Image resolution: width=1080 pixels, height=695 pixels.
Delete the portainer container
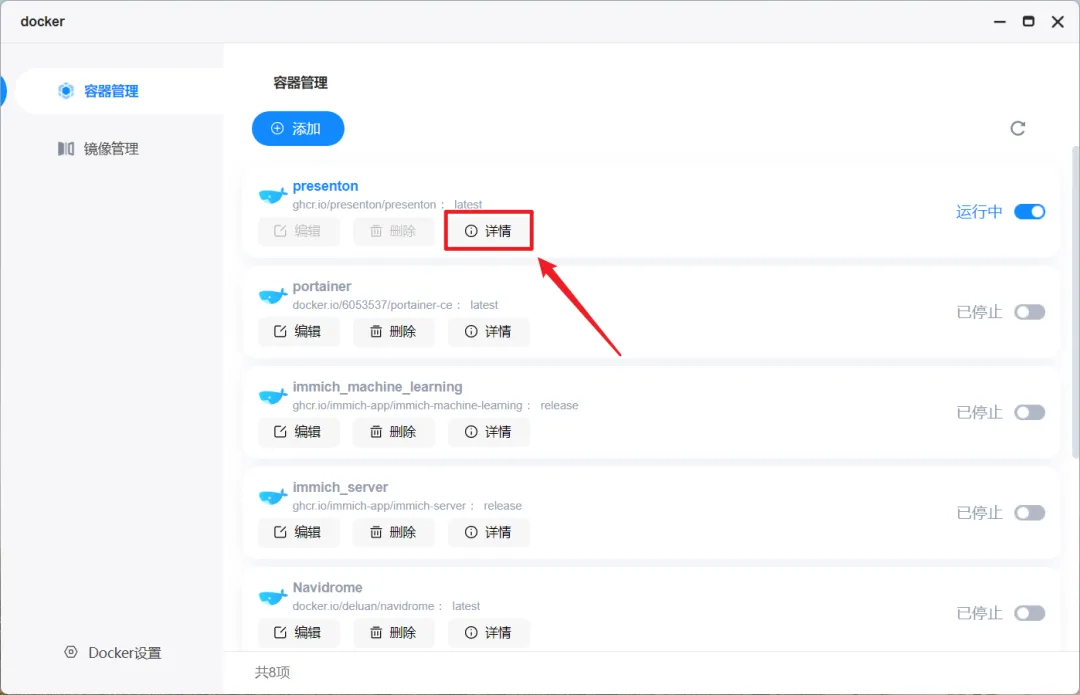point(393,331)
